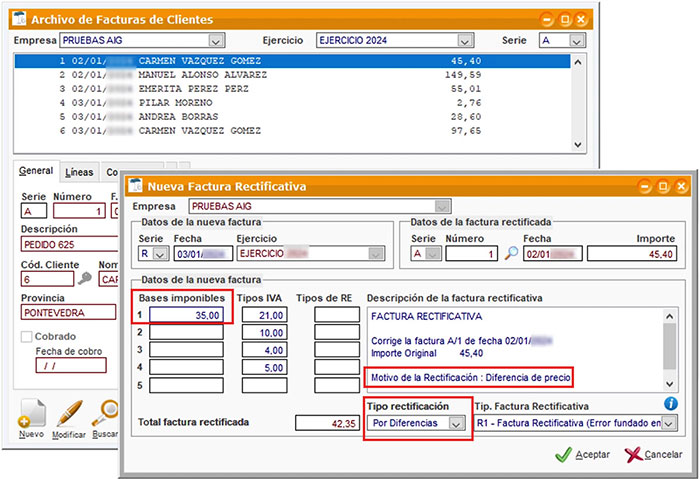Click Tipos IVA field showing 4,00
This screenshot has height=479, width=700.
pyautogui.click(x=264, y=350)
